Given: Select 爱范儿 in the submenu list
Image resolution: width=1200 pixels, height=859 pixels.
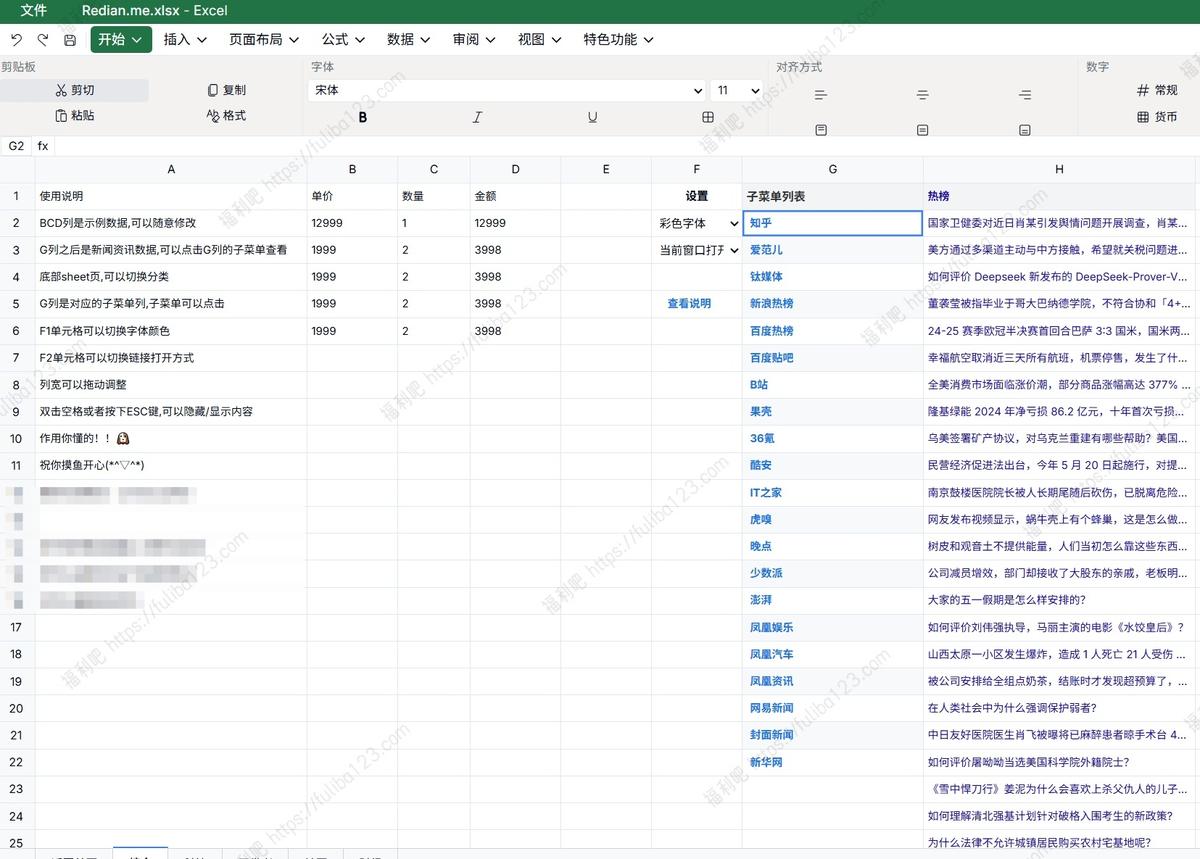Looking at the screenshot, I should click(x=766, y=250).
